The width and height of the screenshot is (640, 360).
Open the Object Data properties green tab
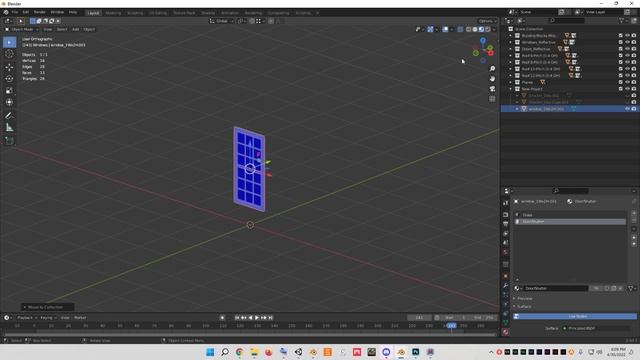pyautogui.click(x=506, y=322)
